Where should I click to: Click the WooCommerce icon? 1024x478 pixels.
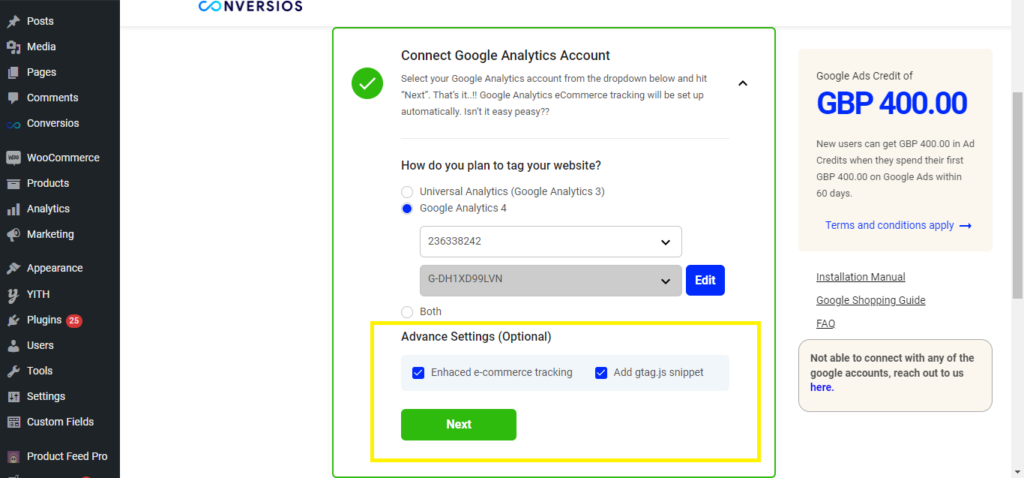13,158
